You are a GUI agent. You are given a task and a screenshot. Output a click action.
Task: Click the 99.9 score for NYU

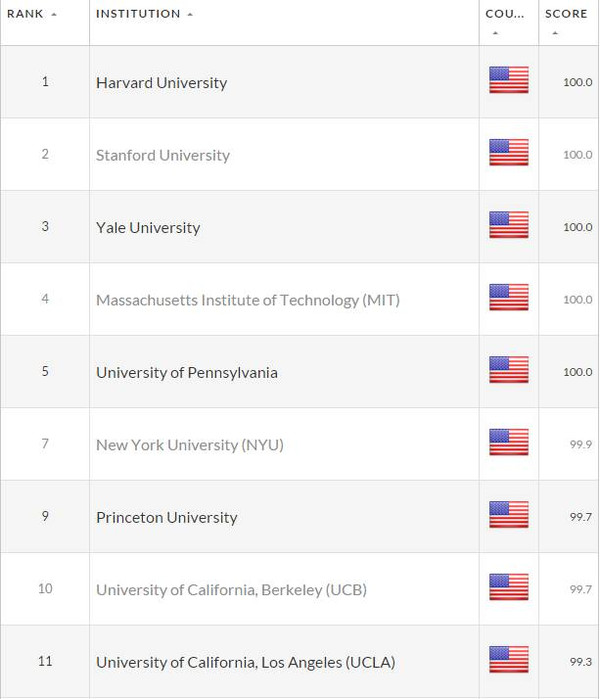pos(580,444)
